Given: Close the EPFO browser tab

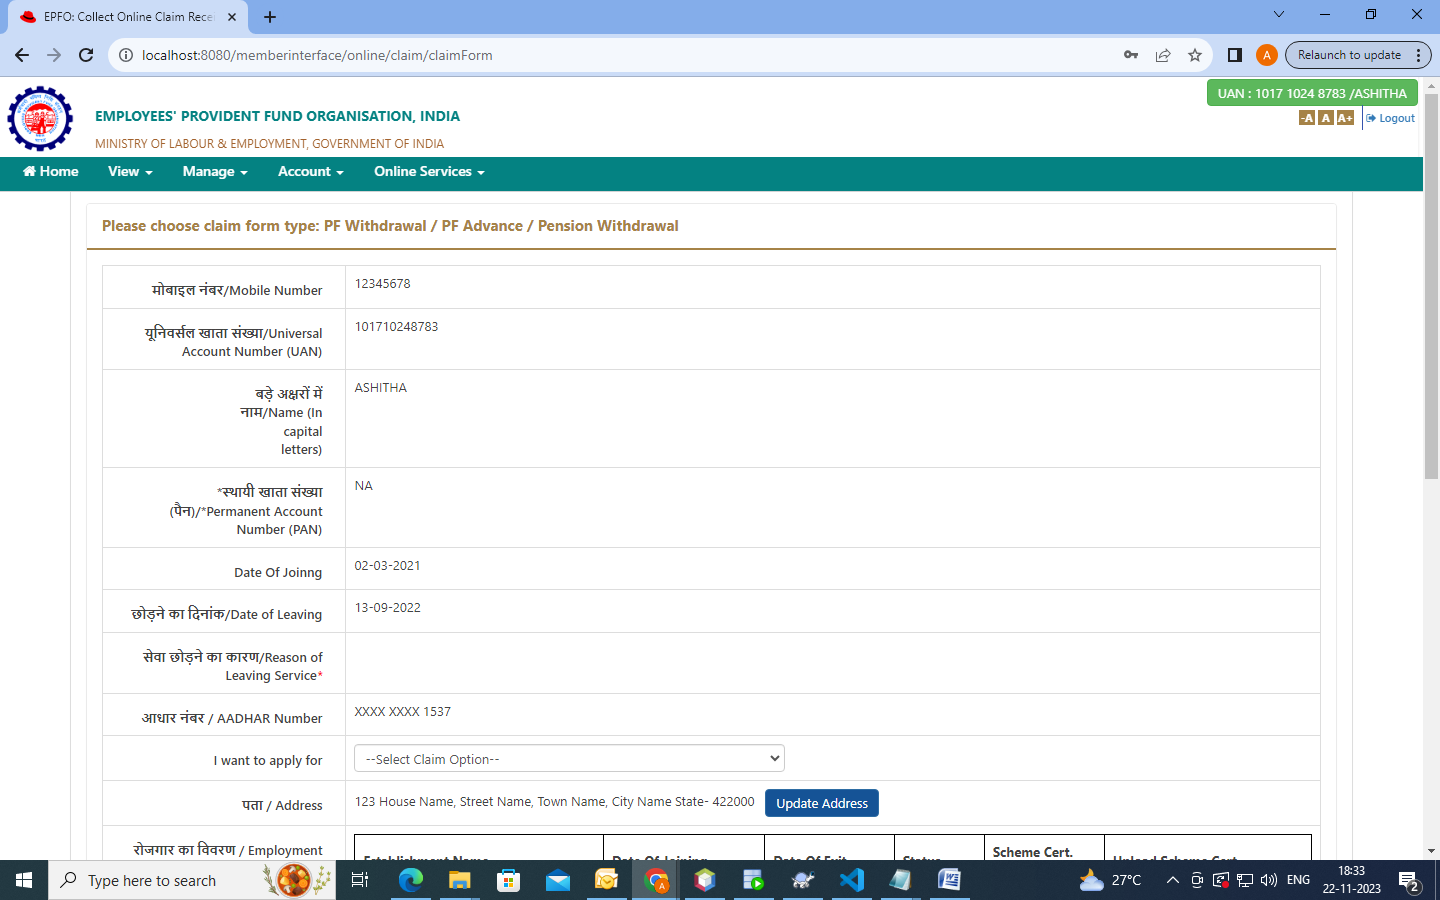Looking at the screenshot, I should coord(232,17).
